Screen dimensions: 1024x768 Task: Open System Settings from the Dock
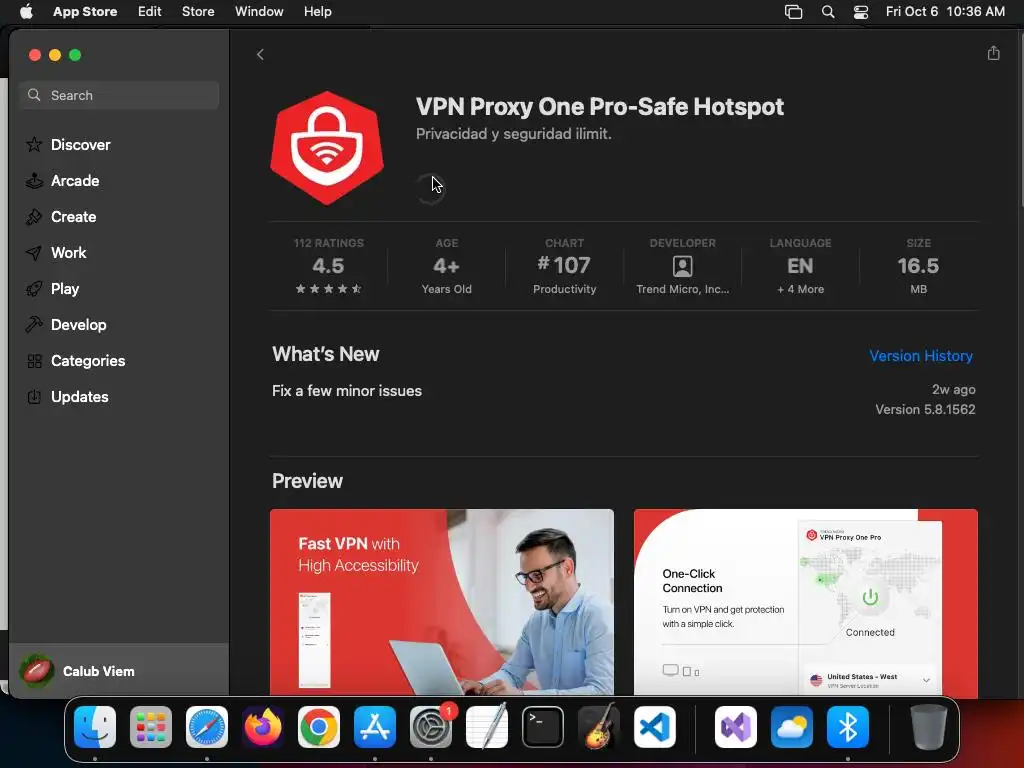click(431, 727)
